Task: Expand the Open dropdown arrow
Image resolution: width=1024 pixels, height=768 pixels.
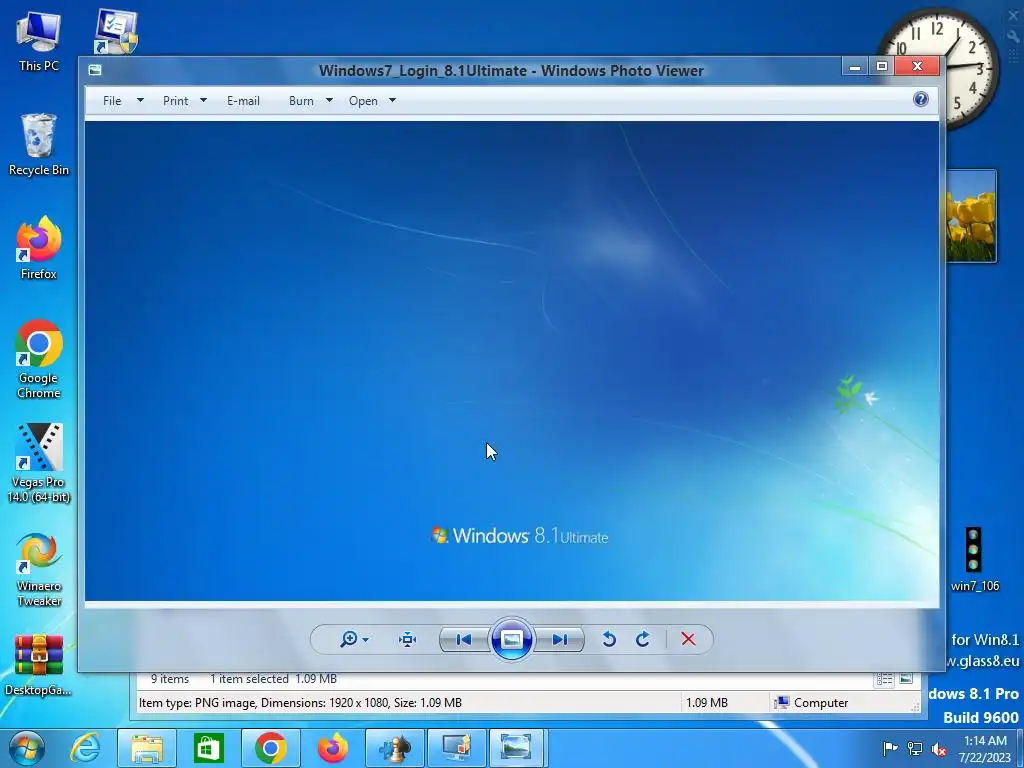Action: click(x=392, y=101)
